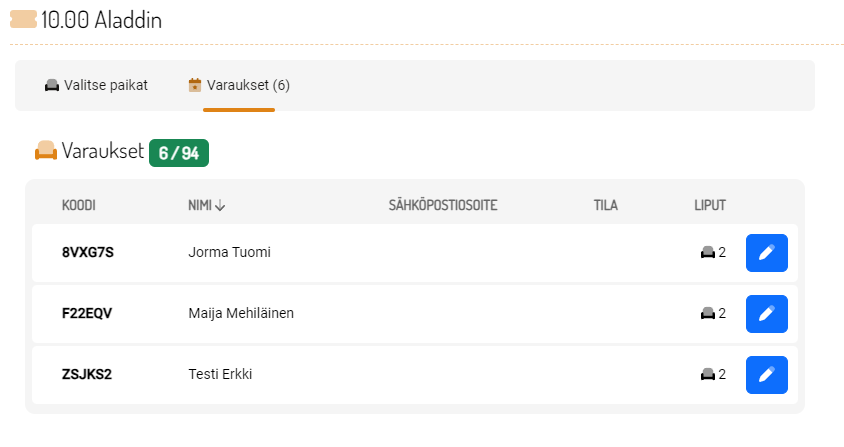
Task: Edit Testi Erkki's reservation with pencil button
Action: point(766,375)
